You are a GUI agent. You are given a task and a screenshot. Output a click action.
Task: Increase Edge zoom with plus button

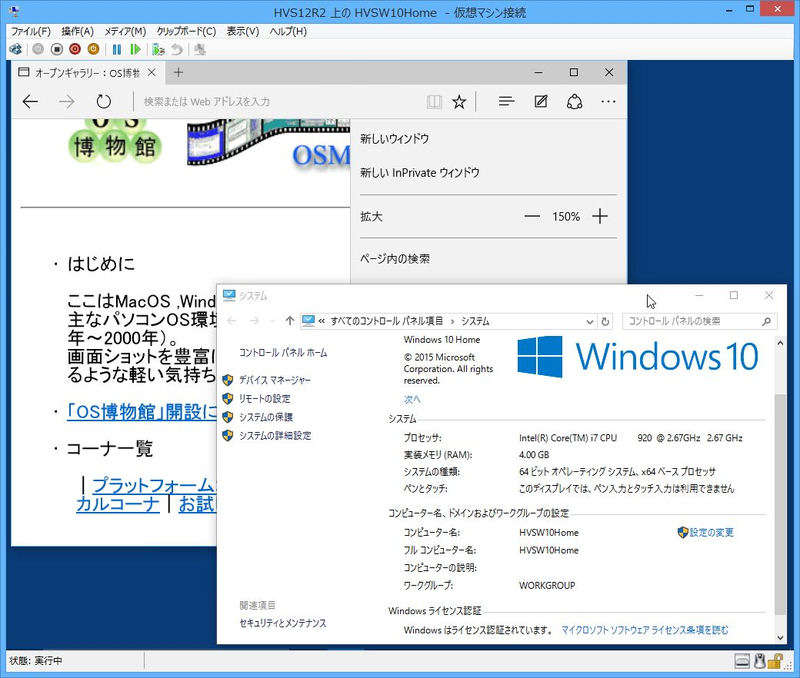point(600,216)
